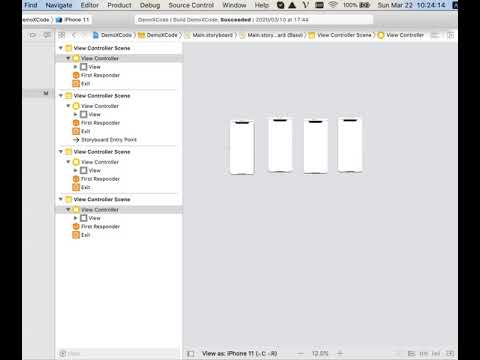
Task: Collapse the fourth View Controller Scene
Action: (61, 199)
